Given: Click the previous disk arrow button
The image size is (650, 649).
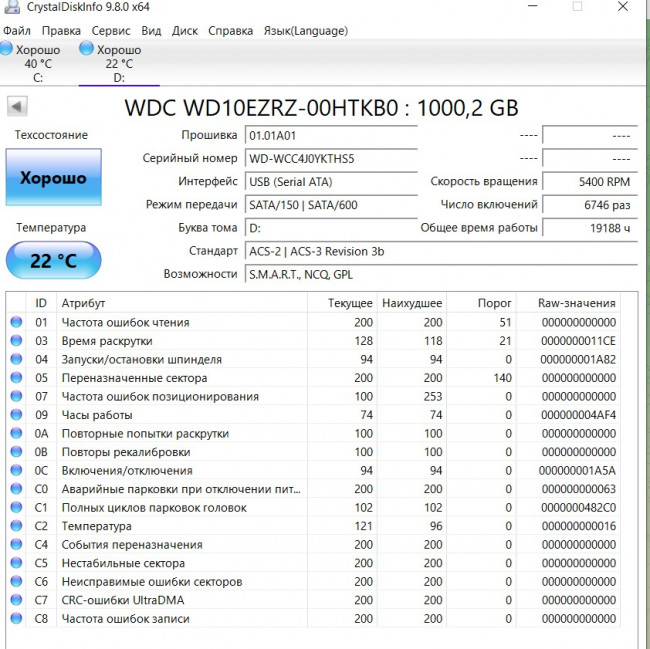Looking at the screenshot, I should (x=17, y=107).
